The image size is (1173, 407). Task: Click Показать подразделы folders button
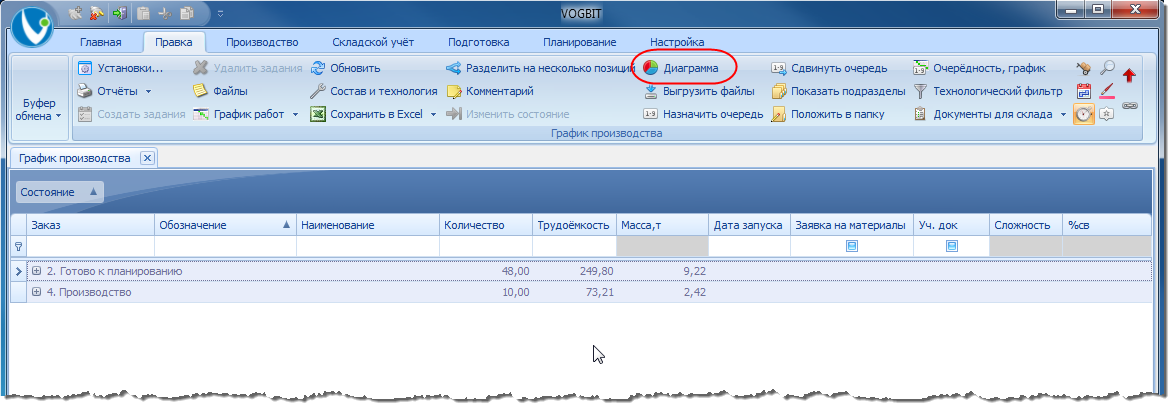pyautogui.click(x=839, y=91)
